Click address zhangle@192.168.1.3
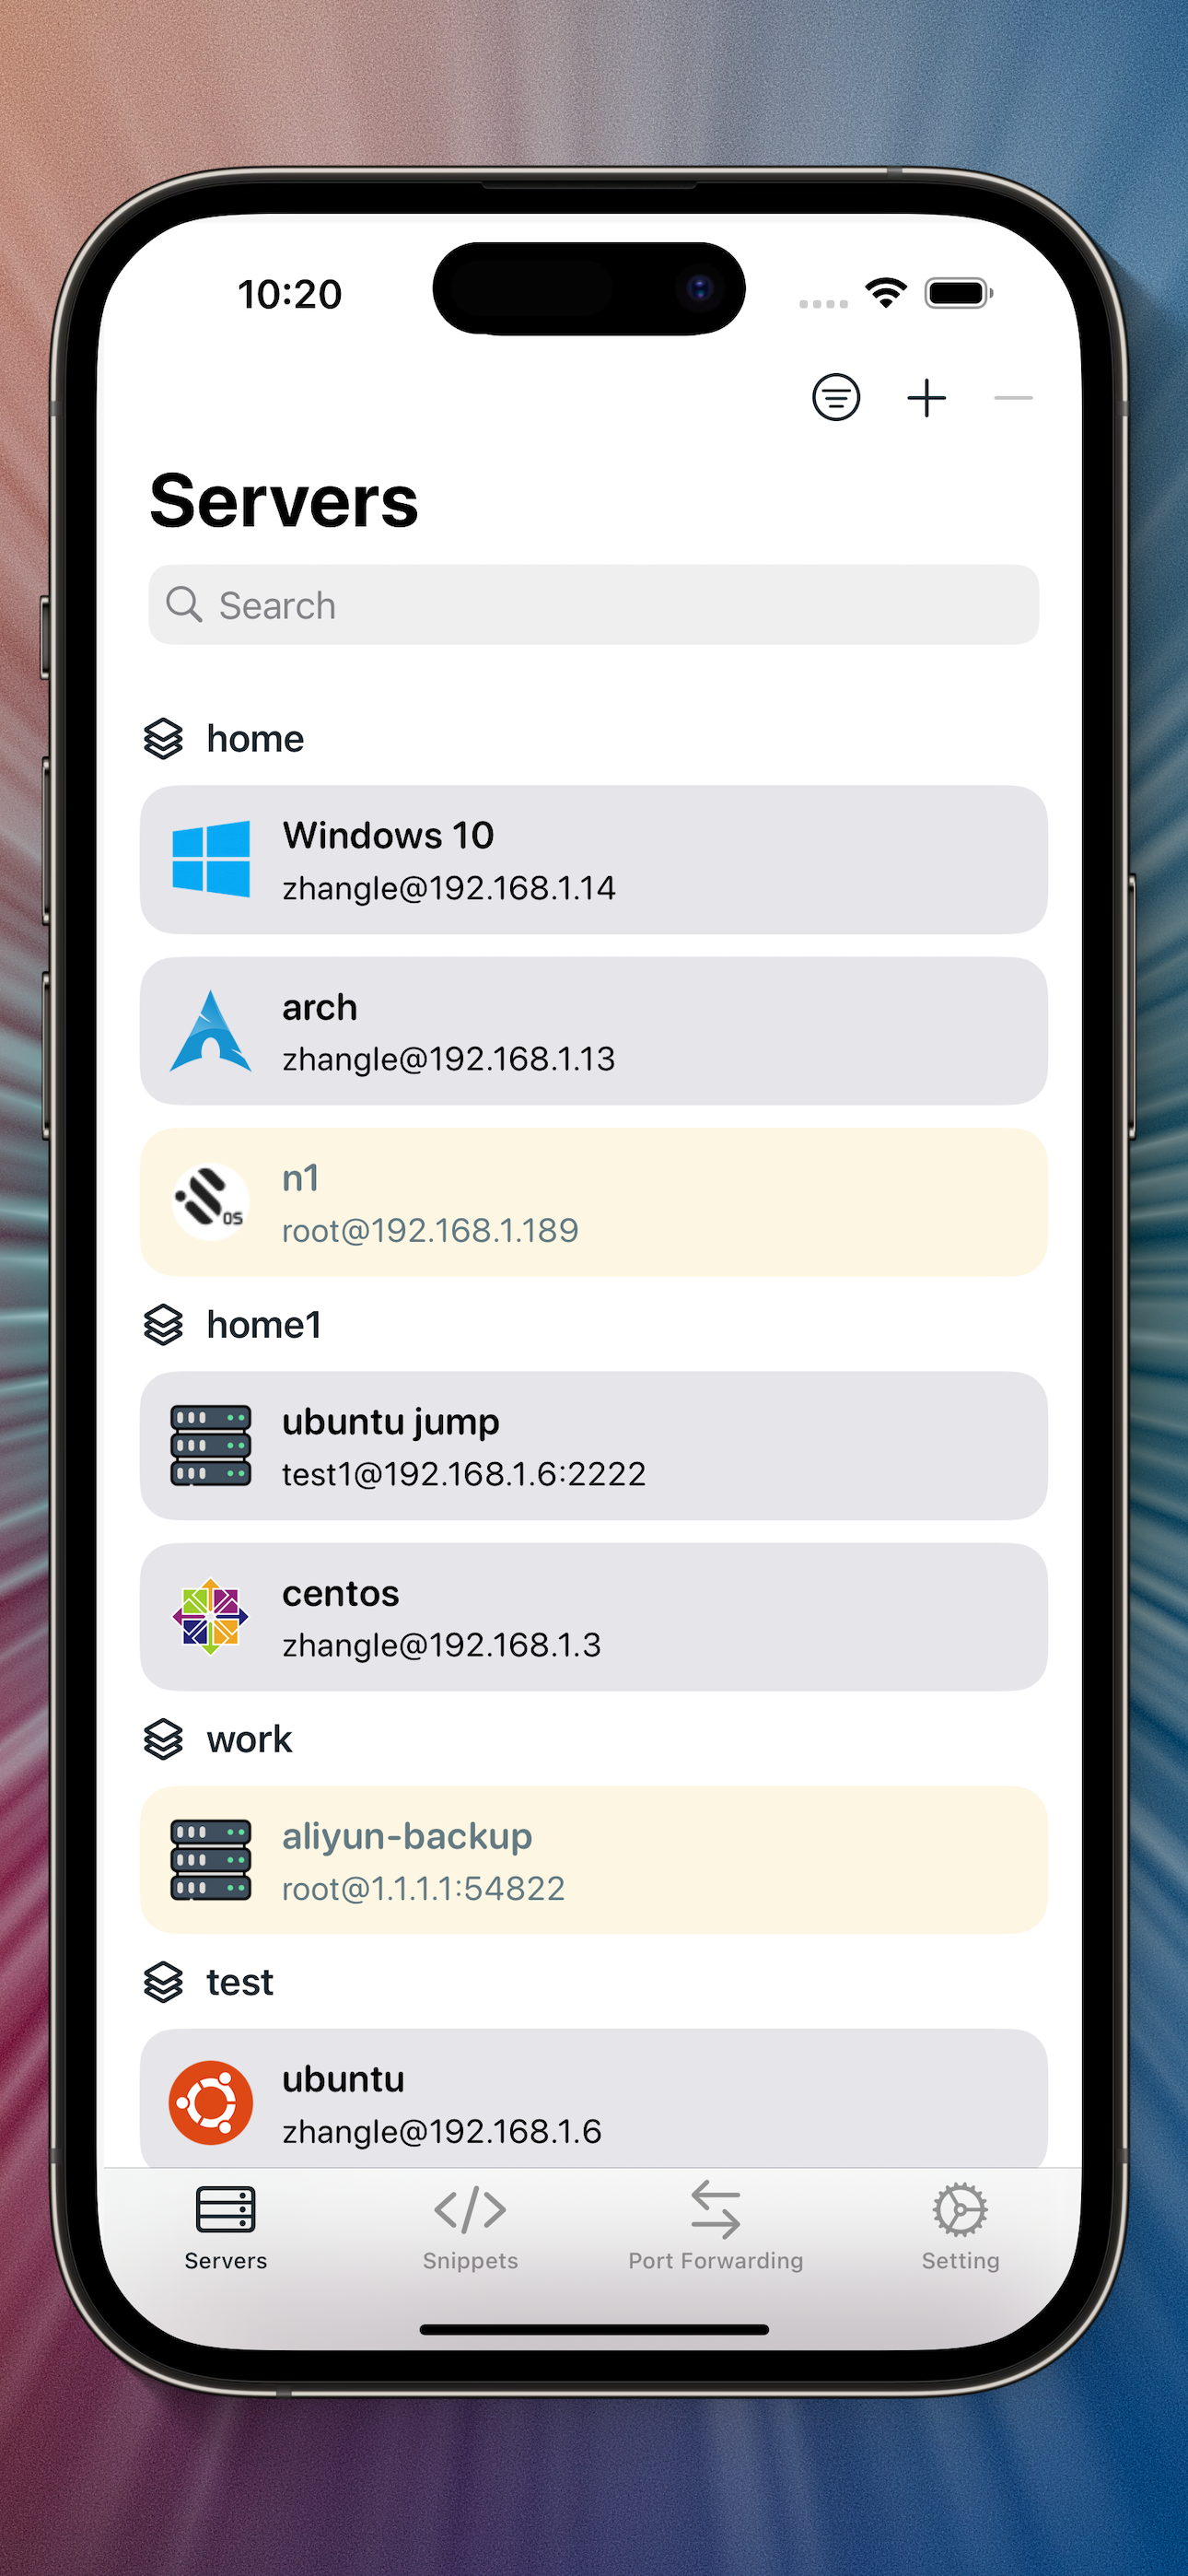1188x2576 pixels. [x=442, y=1645]
